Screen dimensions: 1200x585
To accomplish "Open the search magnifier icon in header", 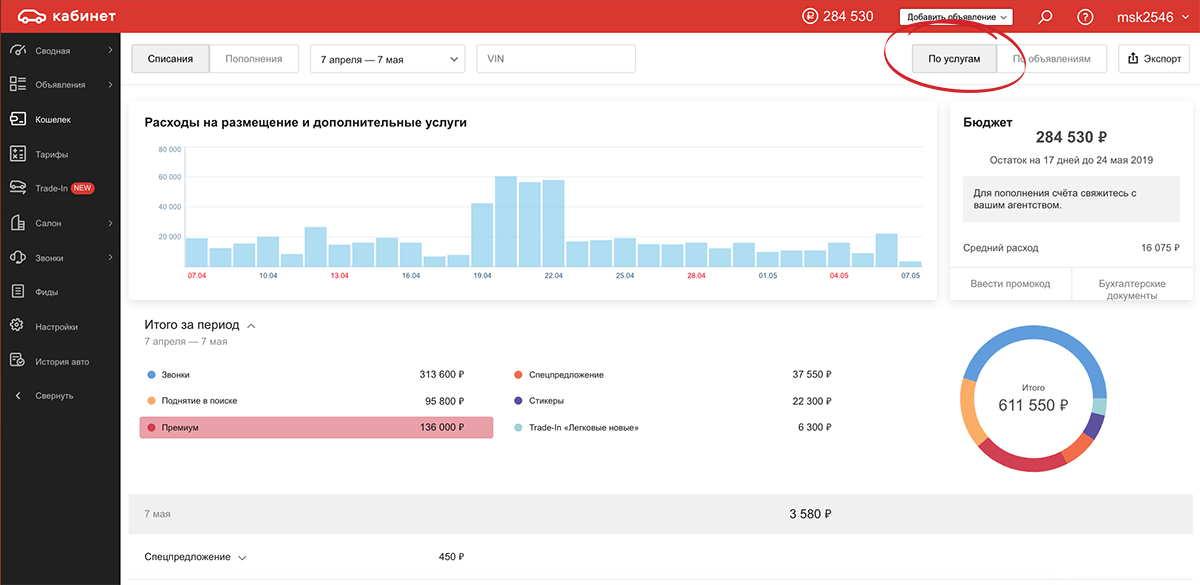I will click(x=1046, y=17).
